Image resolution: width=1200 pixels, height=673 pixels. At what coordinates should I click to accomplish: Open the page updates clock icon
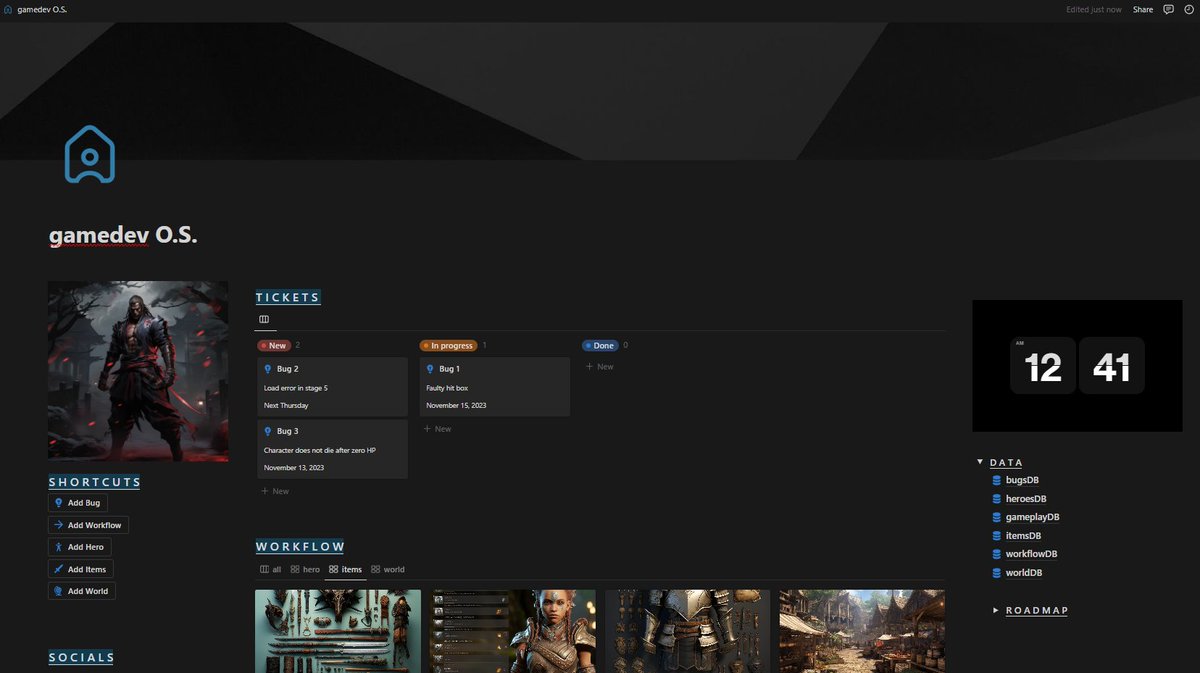[1188, 9]
